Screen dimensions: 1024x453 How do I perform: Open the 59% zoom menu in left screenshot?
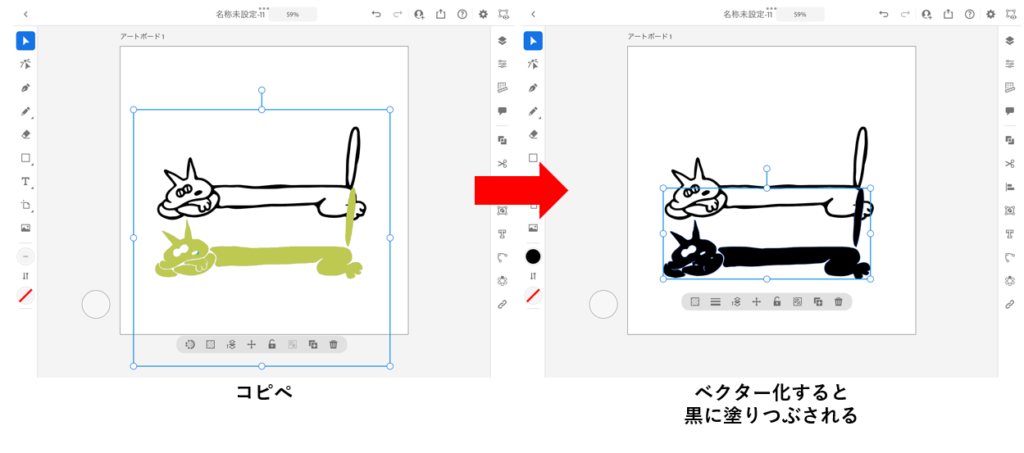293,14
